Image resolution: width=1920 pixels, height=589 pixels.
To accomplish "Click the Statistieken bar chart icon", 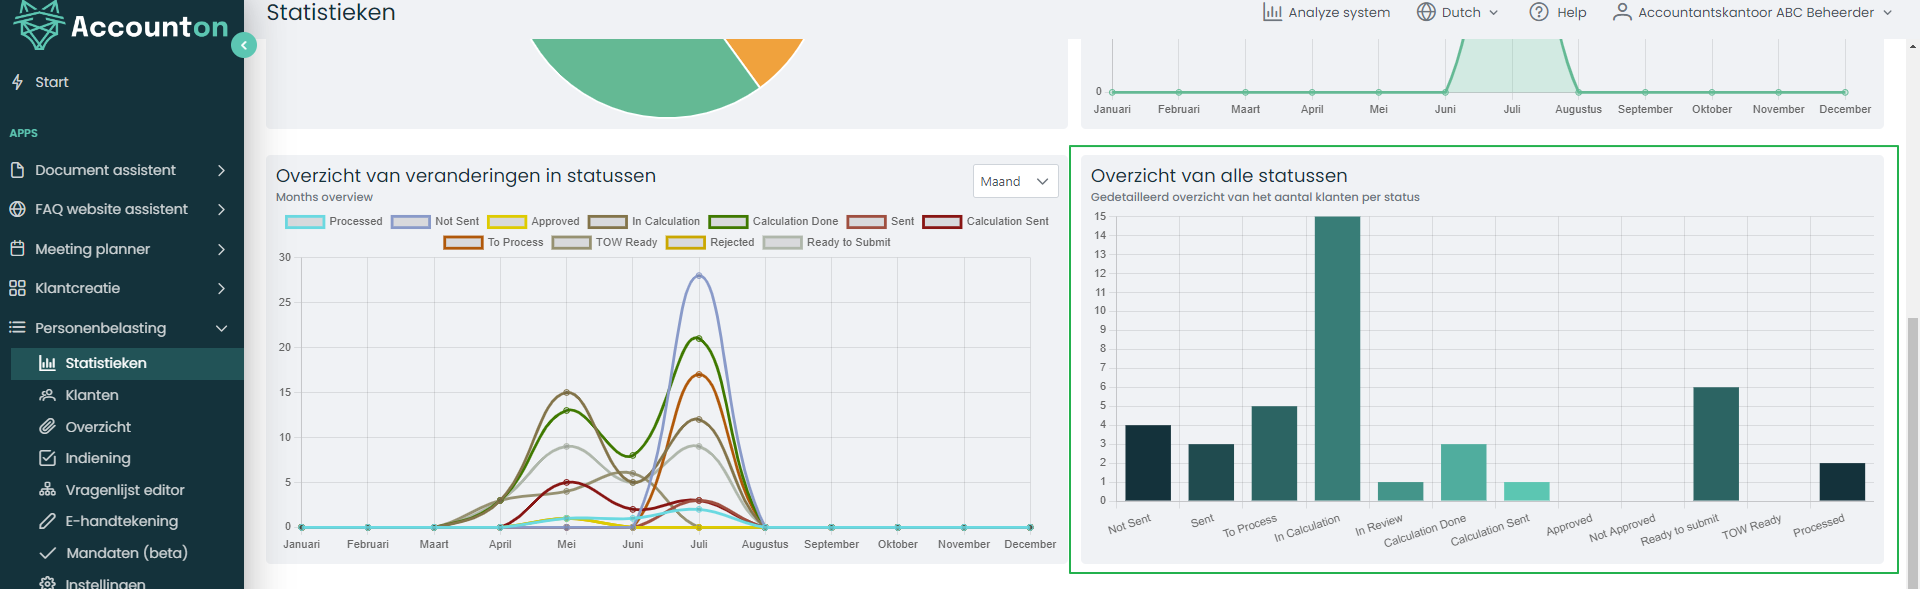I will pos(47,363).
